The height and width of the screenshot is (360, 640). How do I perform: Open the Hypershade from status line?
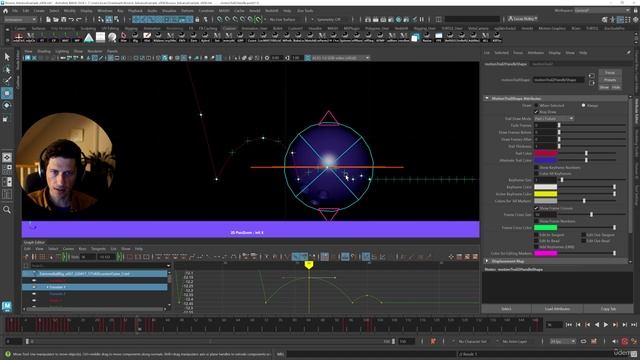399,19
